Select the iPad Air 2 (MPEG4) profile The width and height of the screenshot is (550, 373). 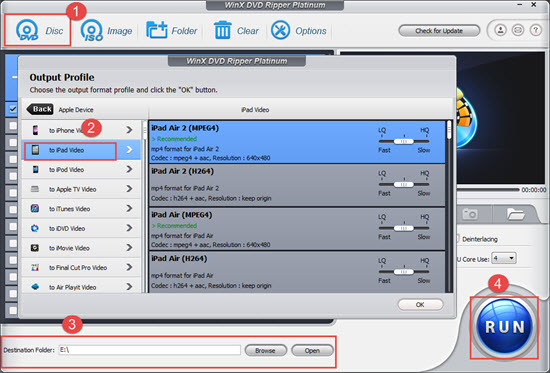(297, 142)
